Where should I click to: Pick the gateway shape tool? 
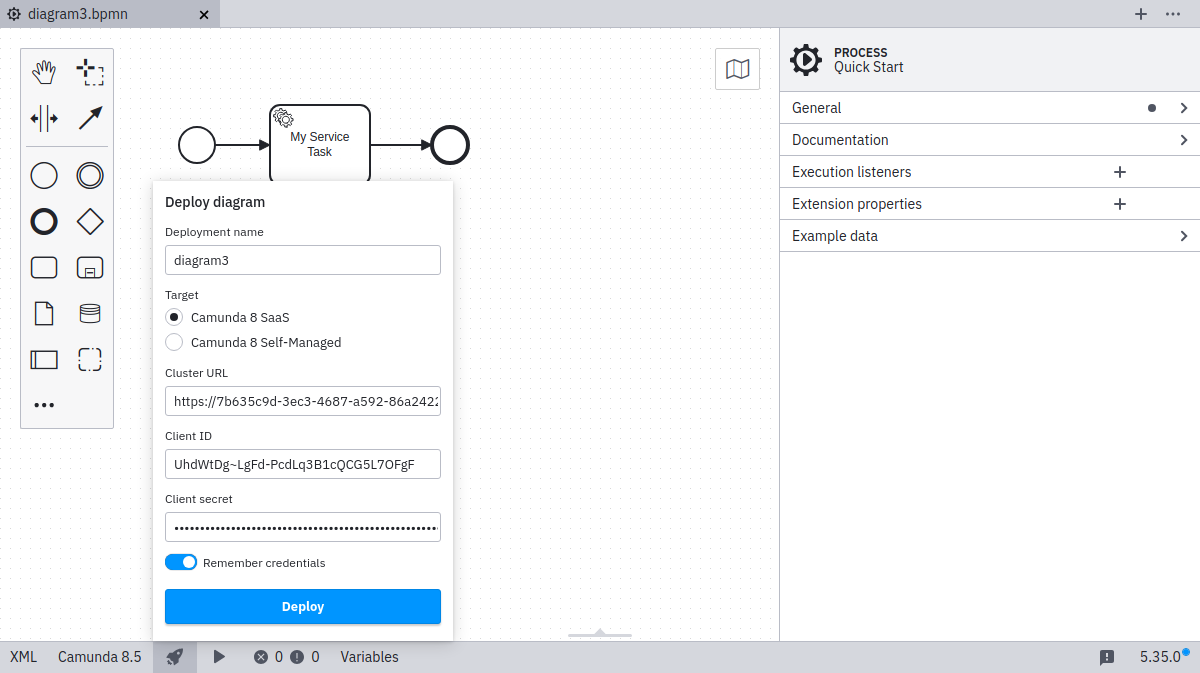tap(90, 221)
